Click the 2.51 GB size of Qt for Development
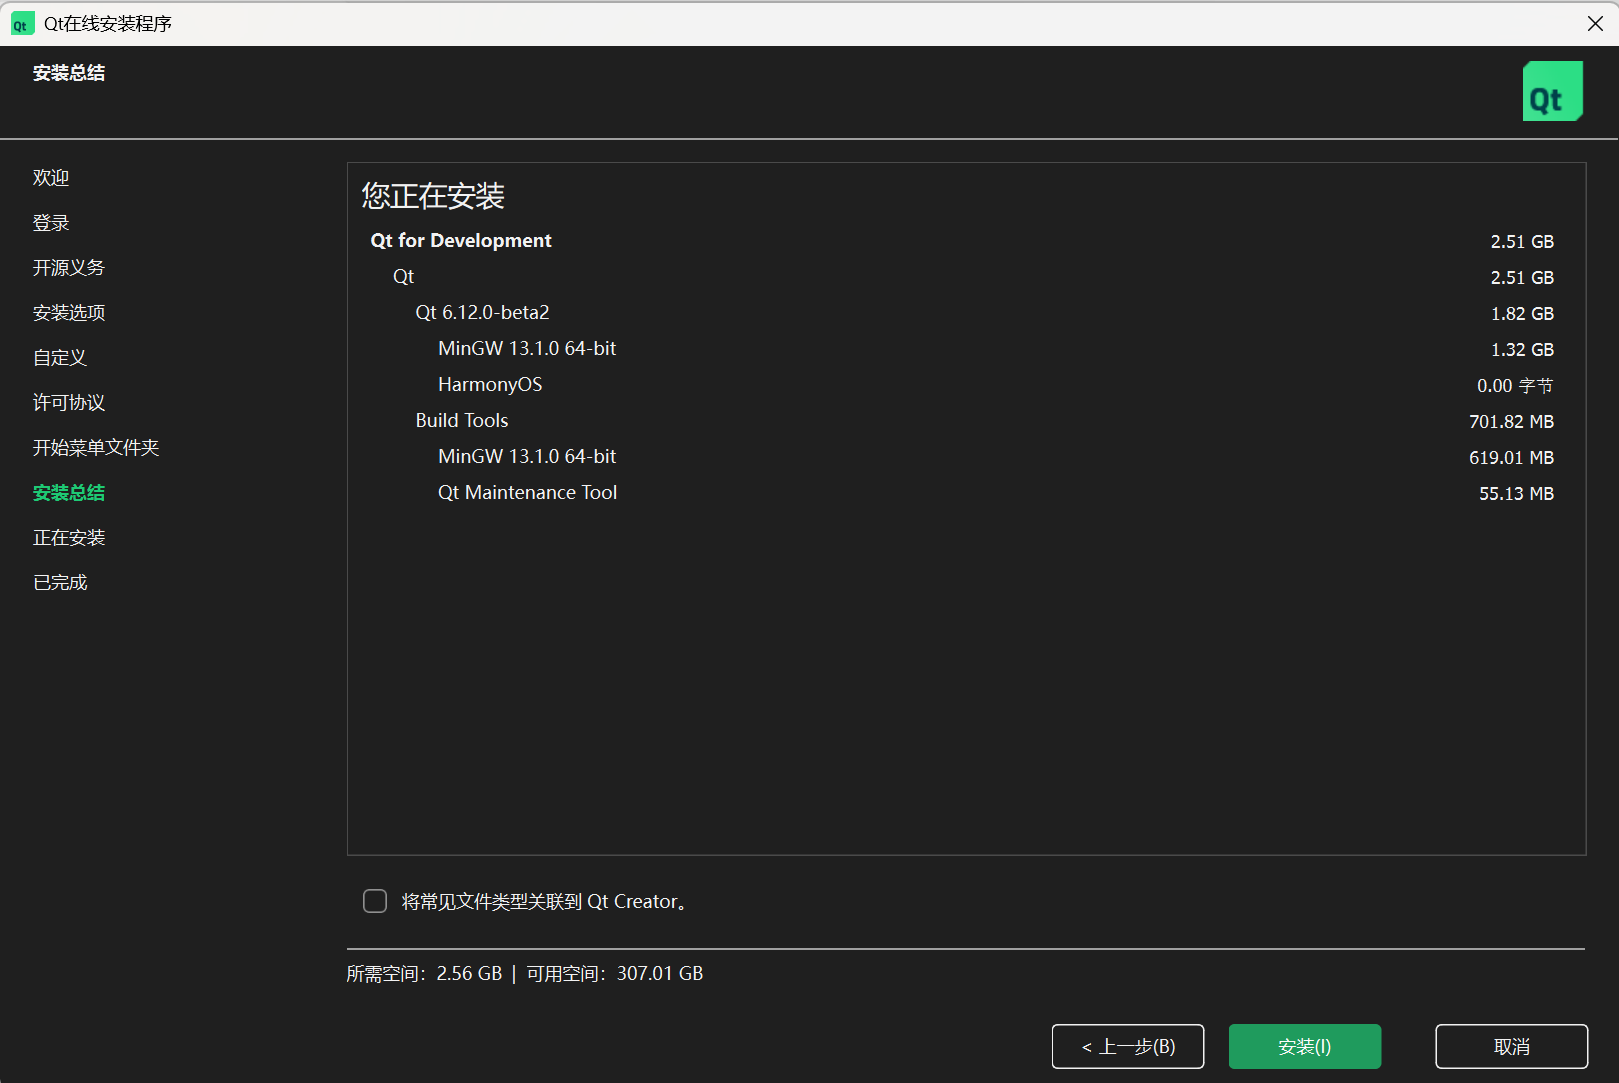Image resolution: width=1619 pixels, height=1083 pixels. (1522, 242)
